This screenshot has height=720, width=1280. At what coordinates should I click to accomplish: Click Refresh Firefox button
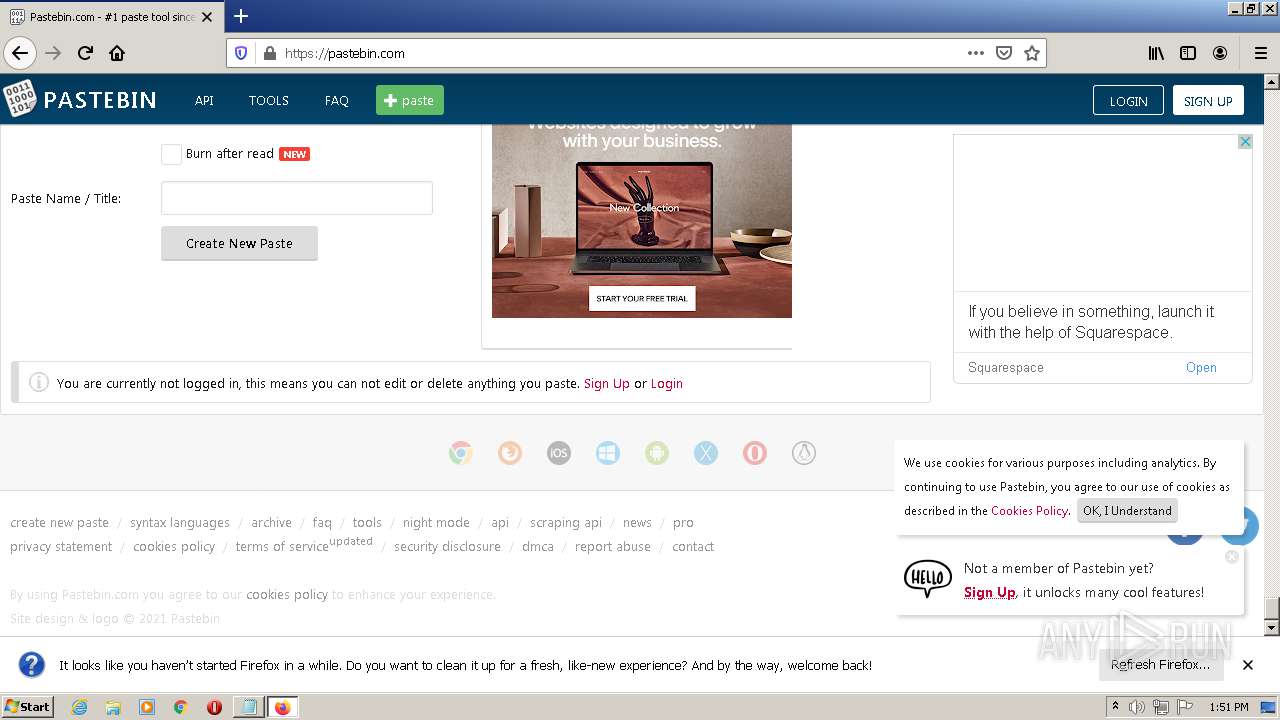1160,664
